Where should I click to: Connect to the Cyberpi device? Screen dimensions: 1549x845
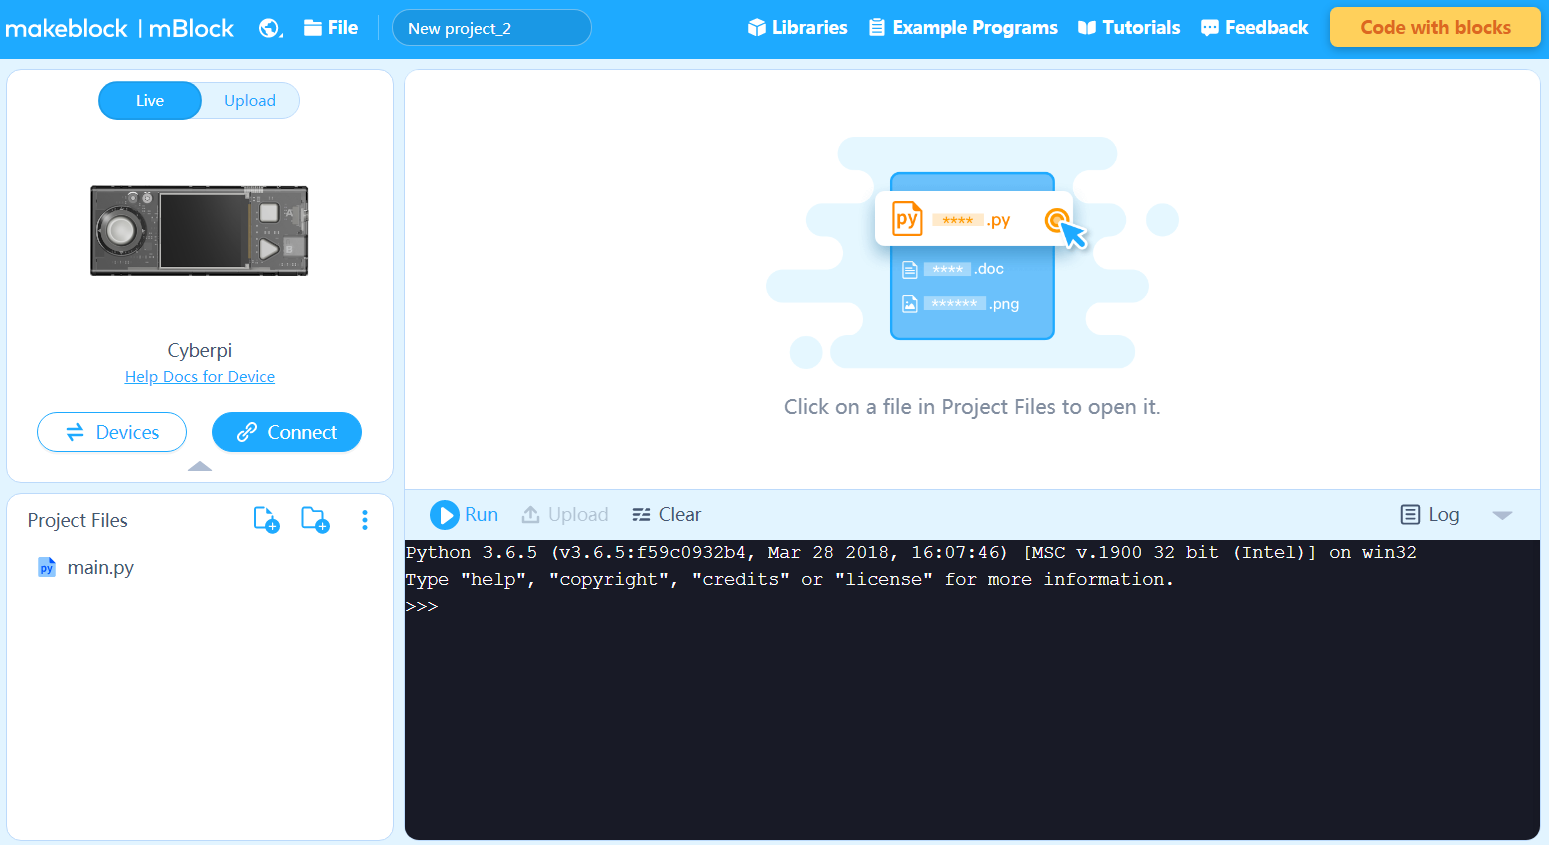[287, 432]
